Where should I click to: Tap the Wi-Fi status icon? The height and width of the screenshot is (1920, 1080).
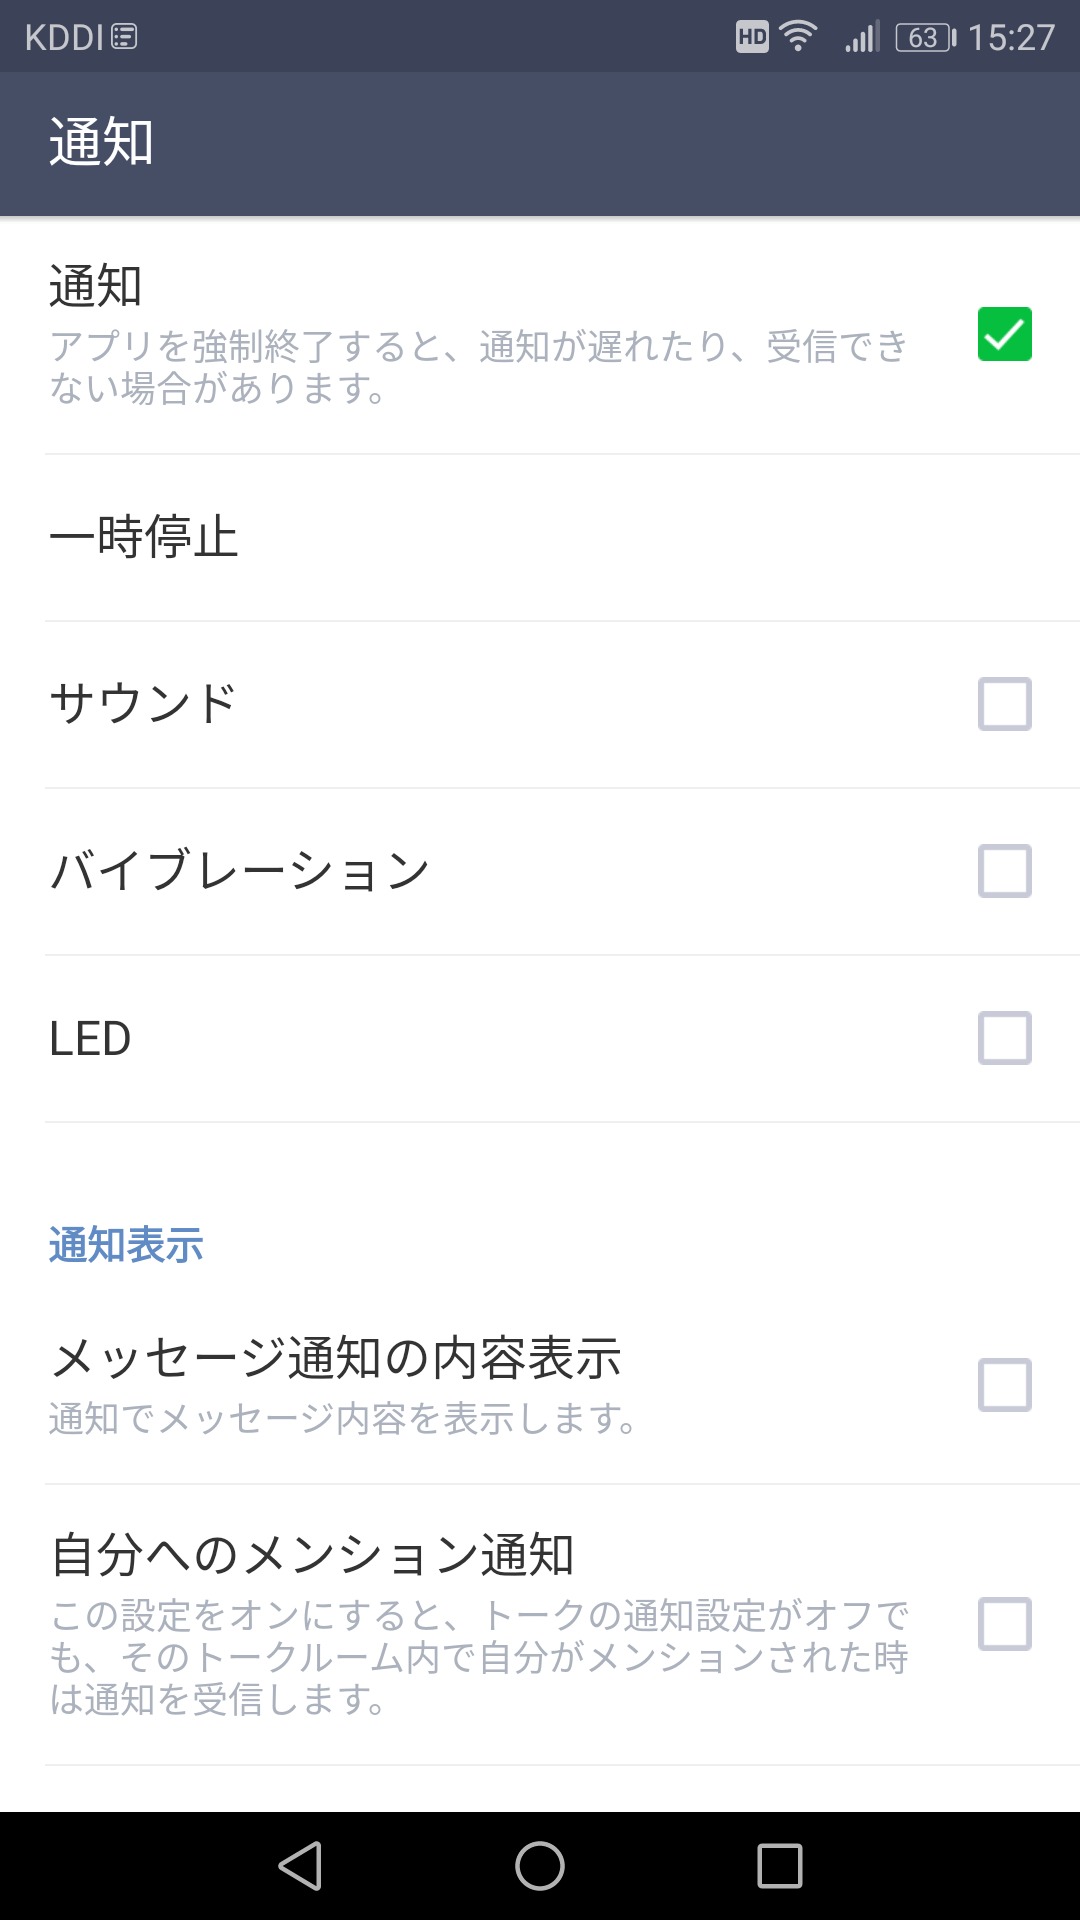pyautogui.click(x=798, y=38)
